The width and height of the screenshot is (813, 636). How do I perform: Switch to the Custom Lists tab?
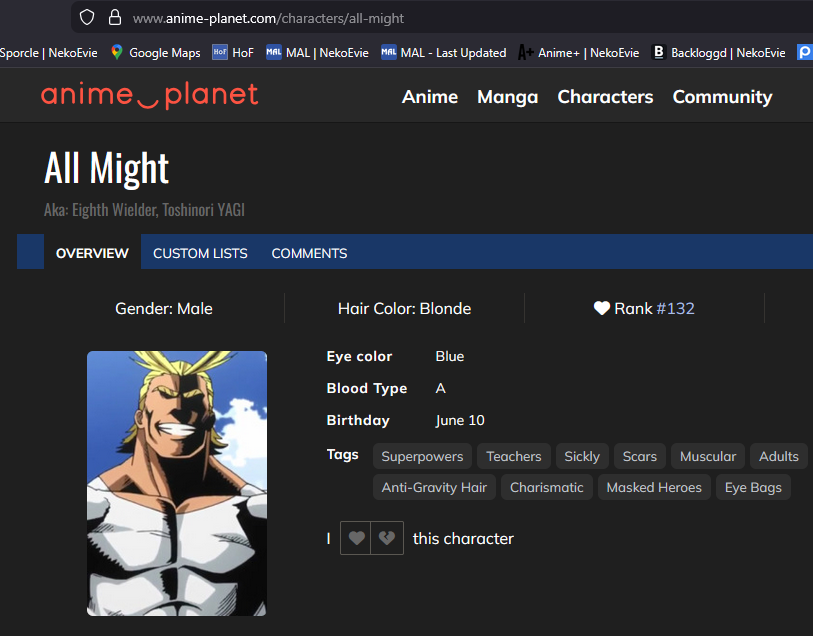tap(200, 253)
